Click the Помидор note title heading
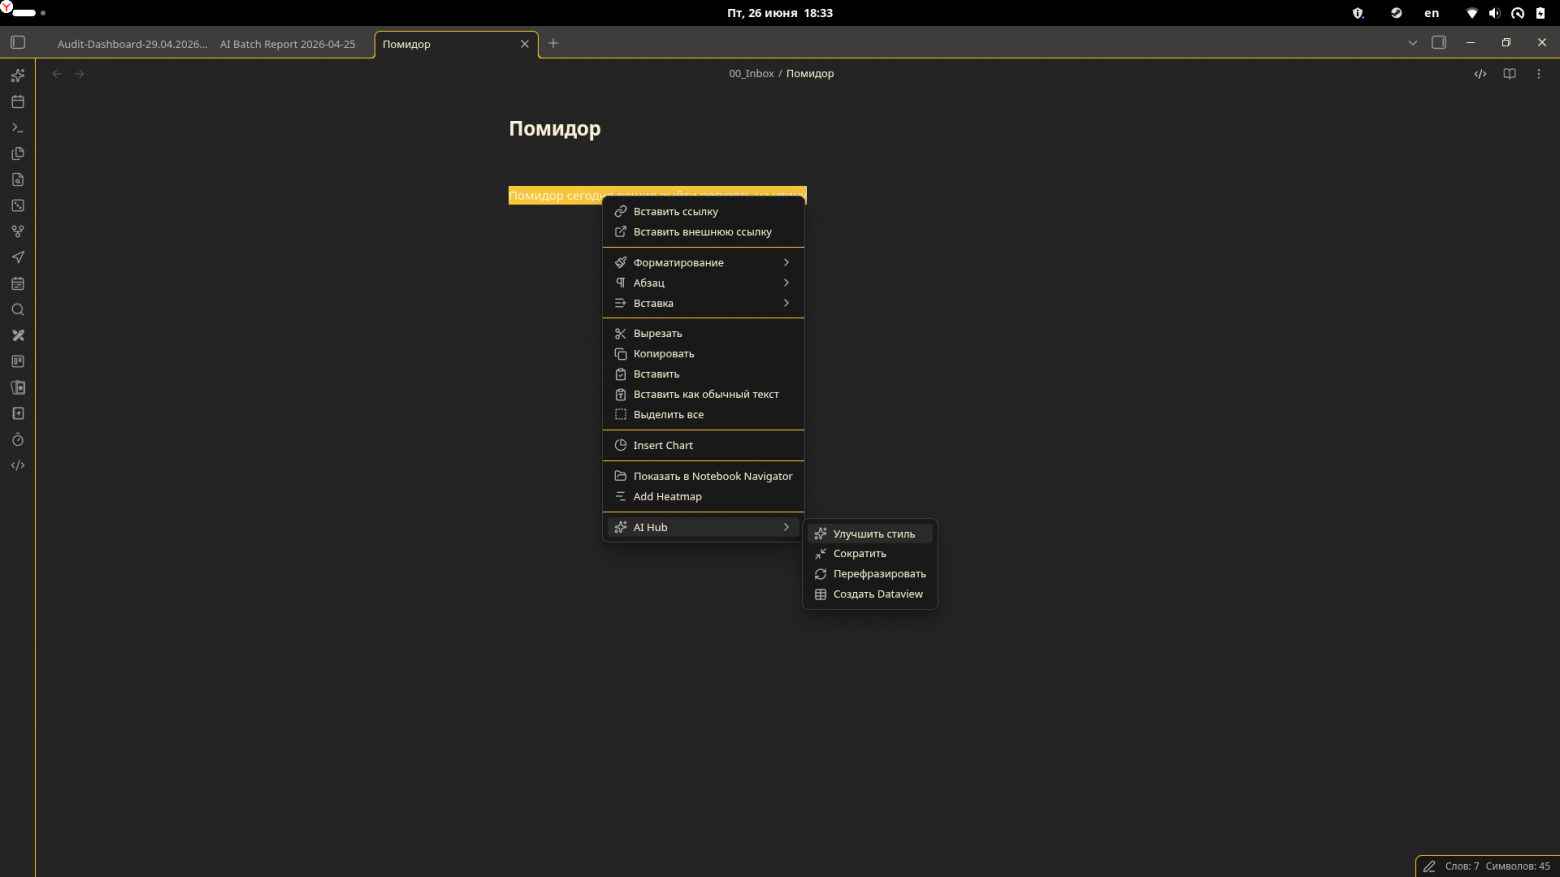The image size is (1560, 877). coord(555,129)
